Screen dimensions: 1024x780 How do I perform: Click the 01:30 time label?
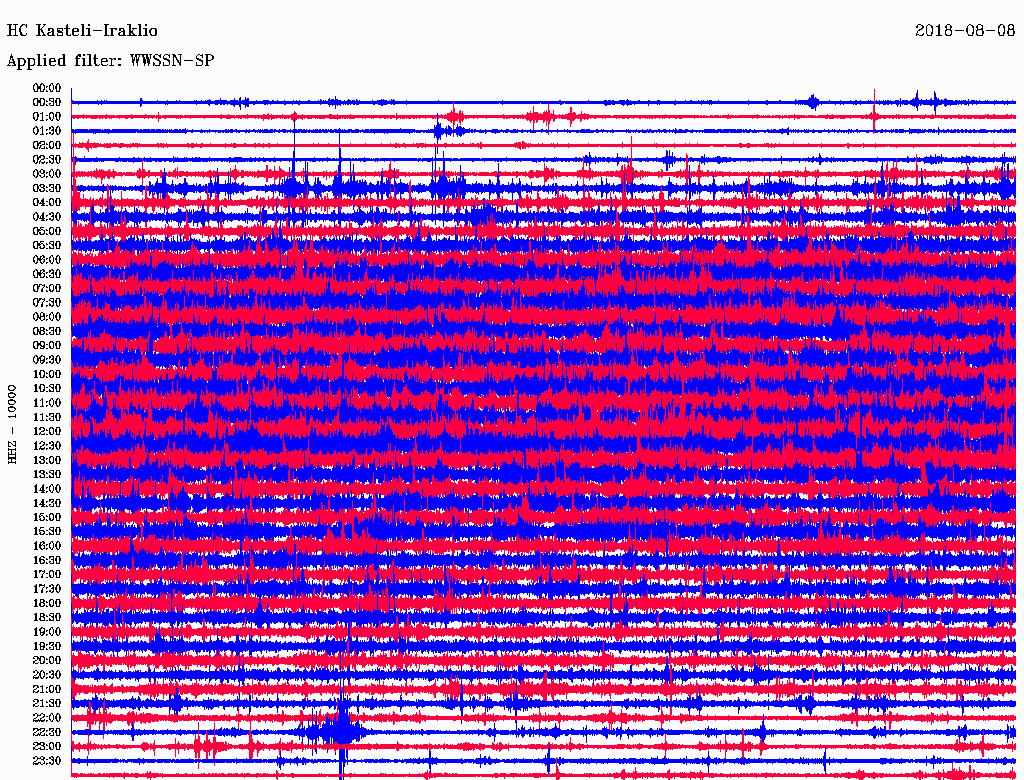click(47, 131)
